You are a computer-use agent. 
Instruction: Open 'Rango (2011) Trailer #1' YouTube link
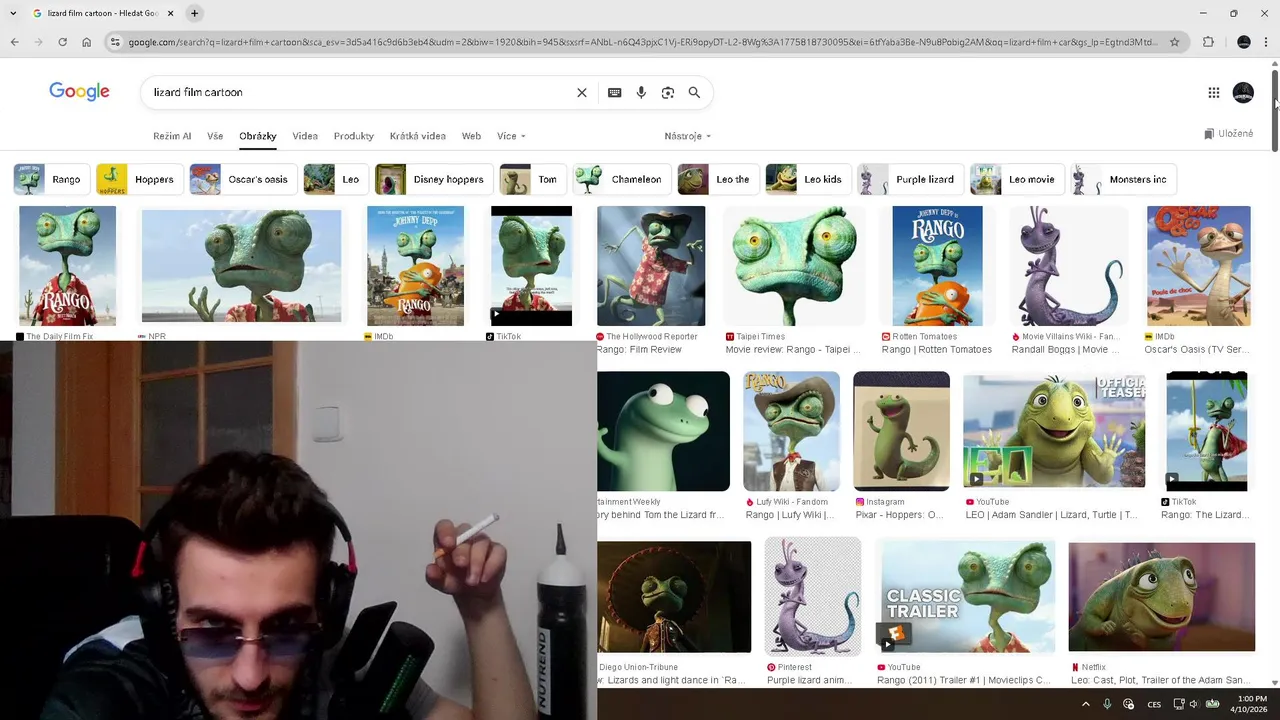pos(964,680)
